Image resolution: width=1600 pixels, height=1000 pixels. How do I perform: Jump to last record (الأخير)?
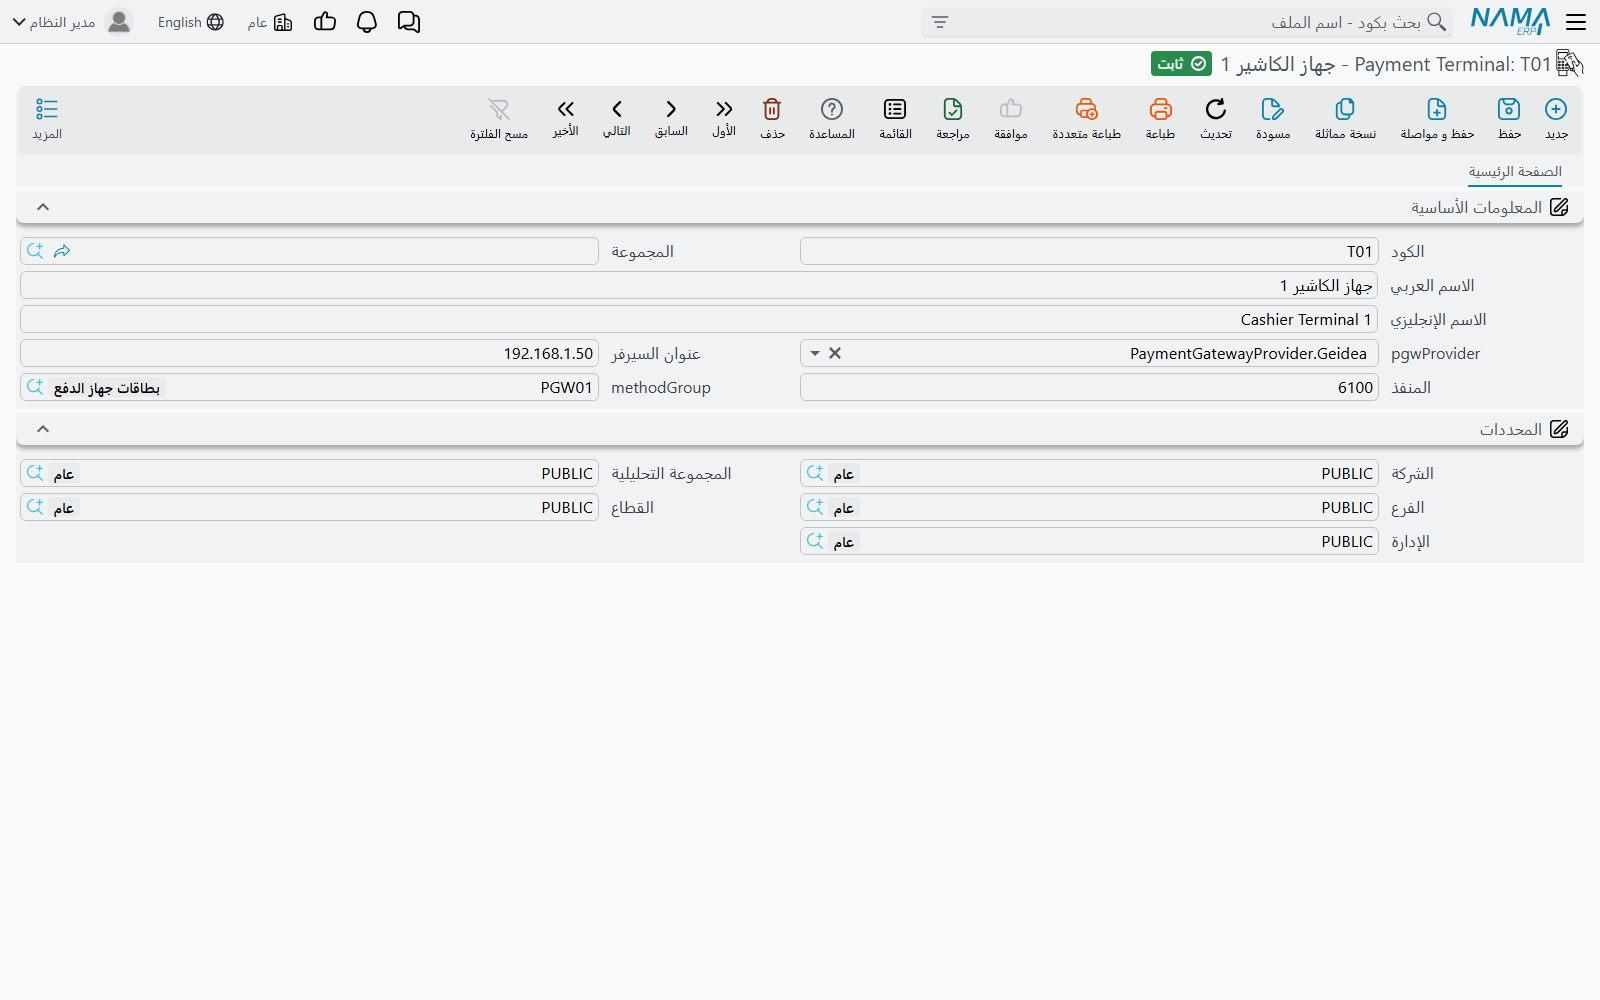click(566, 118)
